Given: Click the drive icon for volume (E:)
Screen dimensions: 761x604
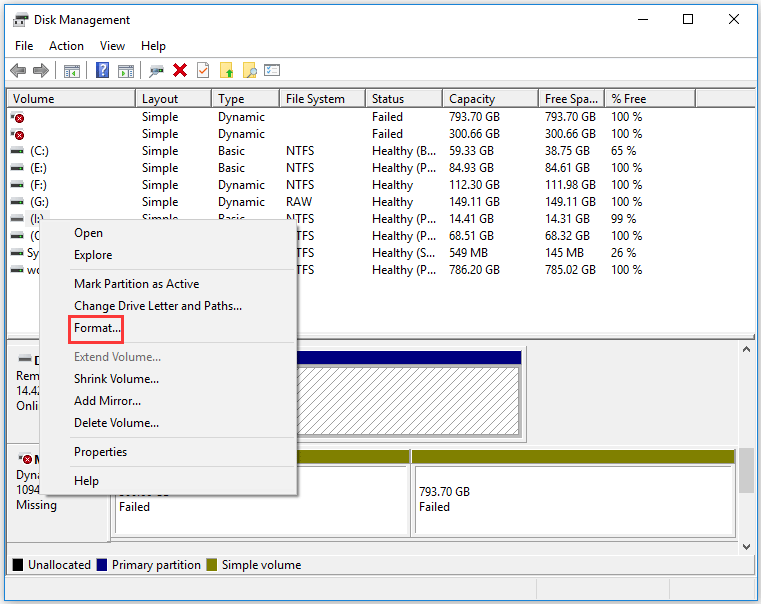Looking at the screenshot, I should tap(17, 168).
